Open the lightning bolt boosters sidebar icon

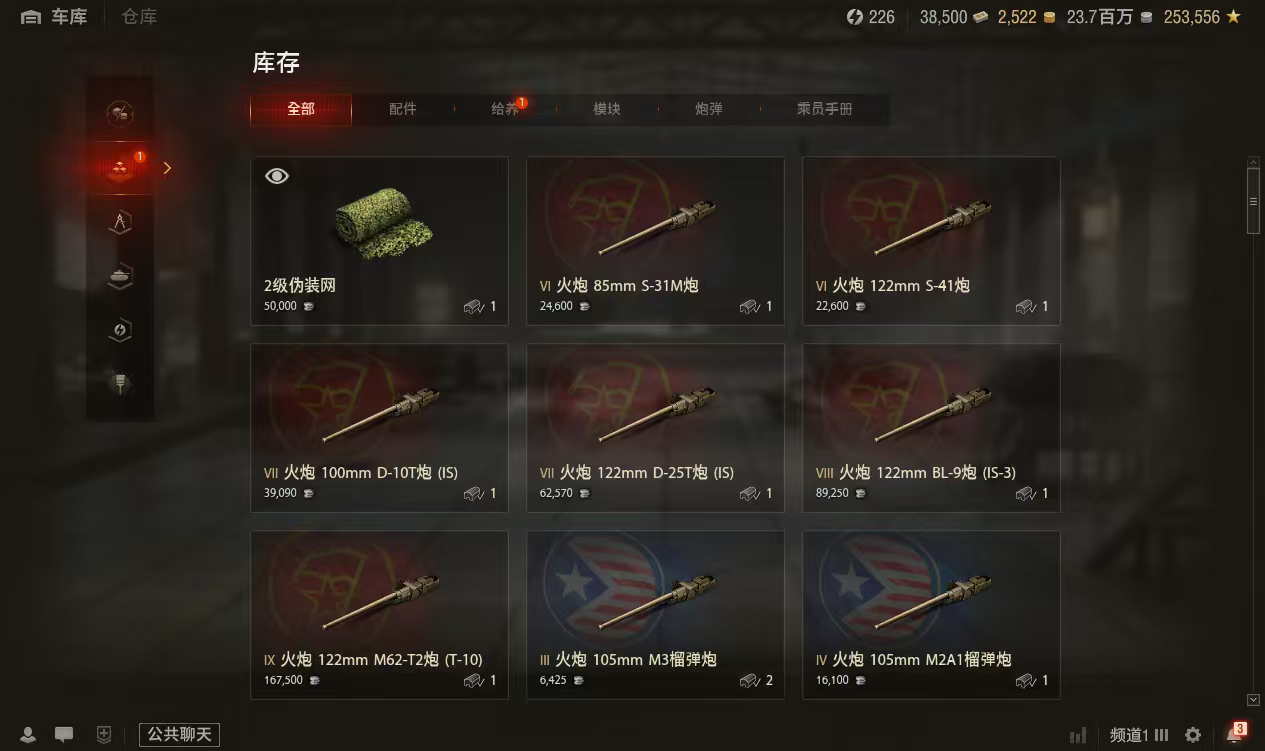(120, 330)
